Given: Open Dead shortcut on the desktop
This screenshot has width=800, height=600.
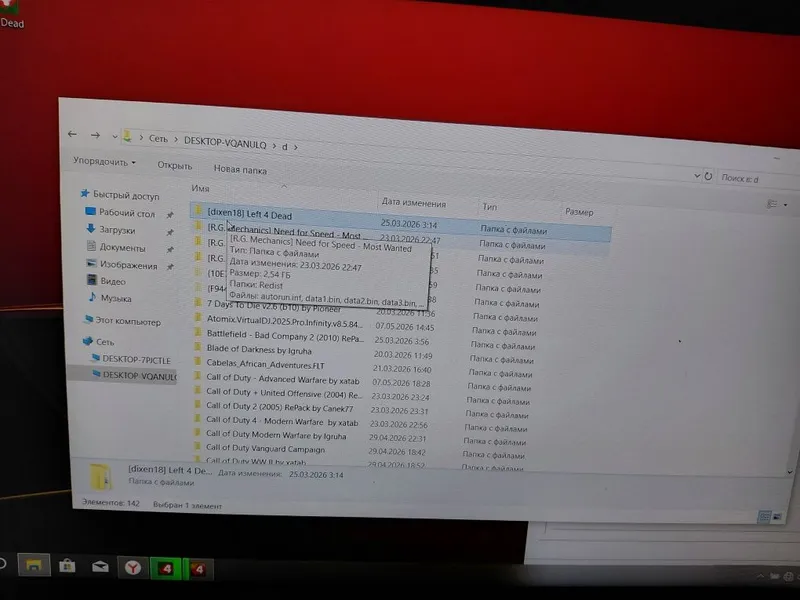Looking at the screenshot, I should (12, 14).
